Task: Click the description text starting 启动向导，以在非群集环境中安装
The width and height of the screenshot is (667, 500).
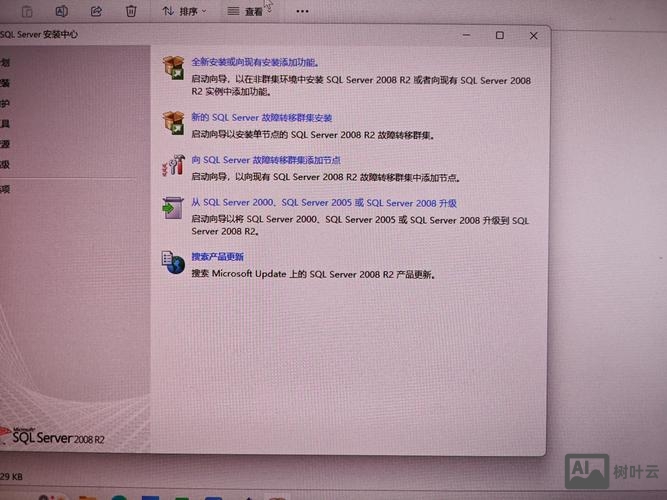Action: 361,86
